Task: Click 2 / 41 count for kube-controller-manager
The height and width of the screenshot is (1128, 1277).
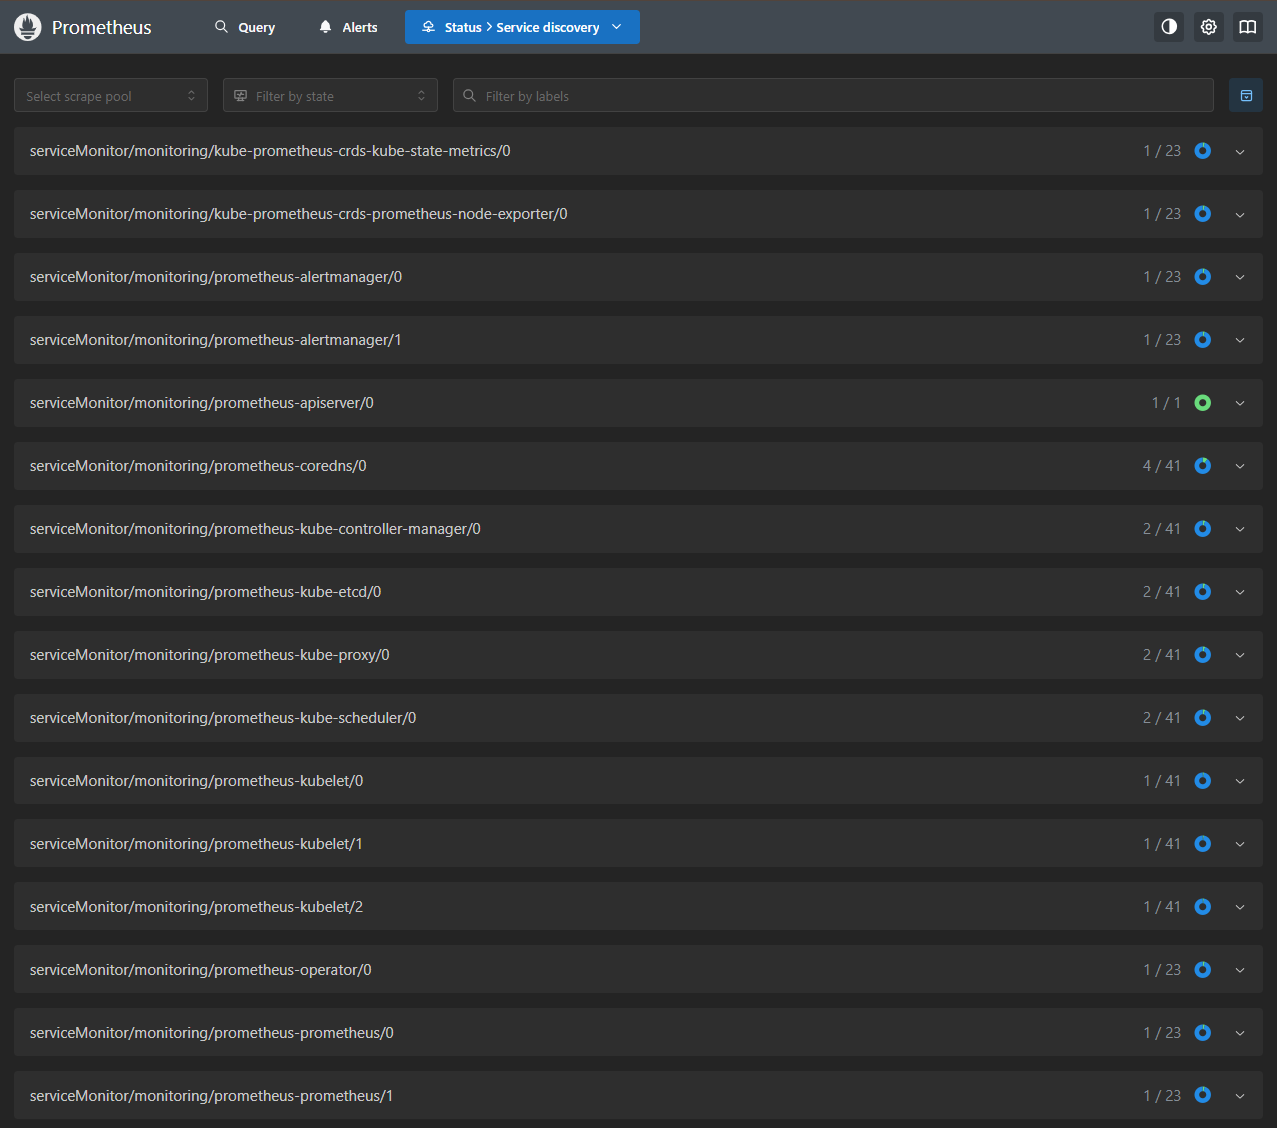Action: point(1162,529)
